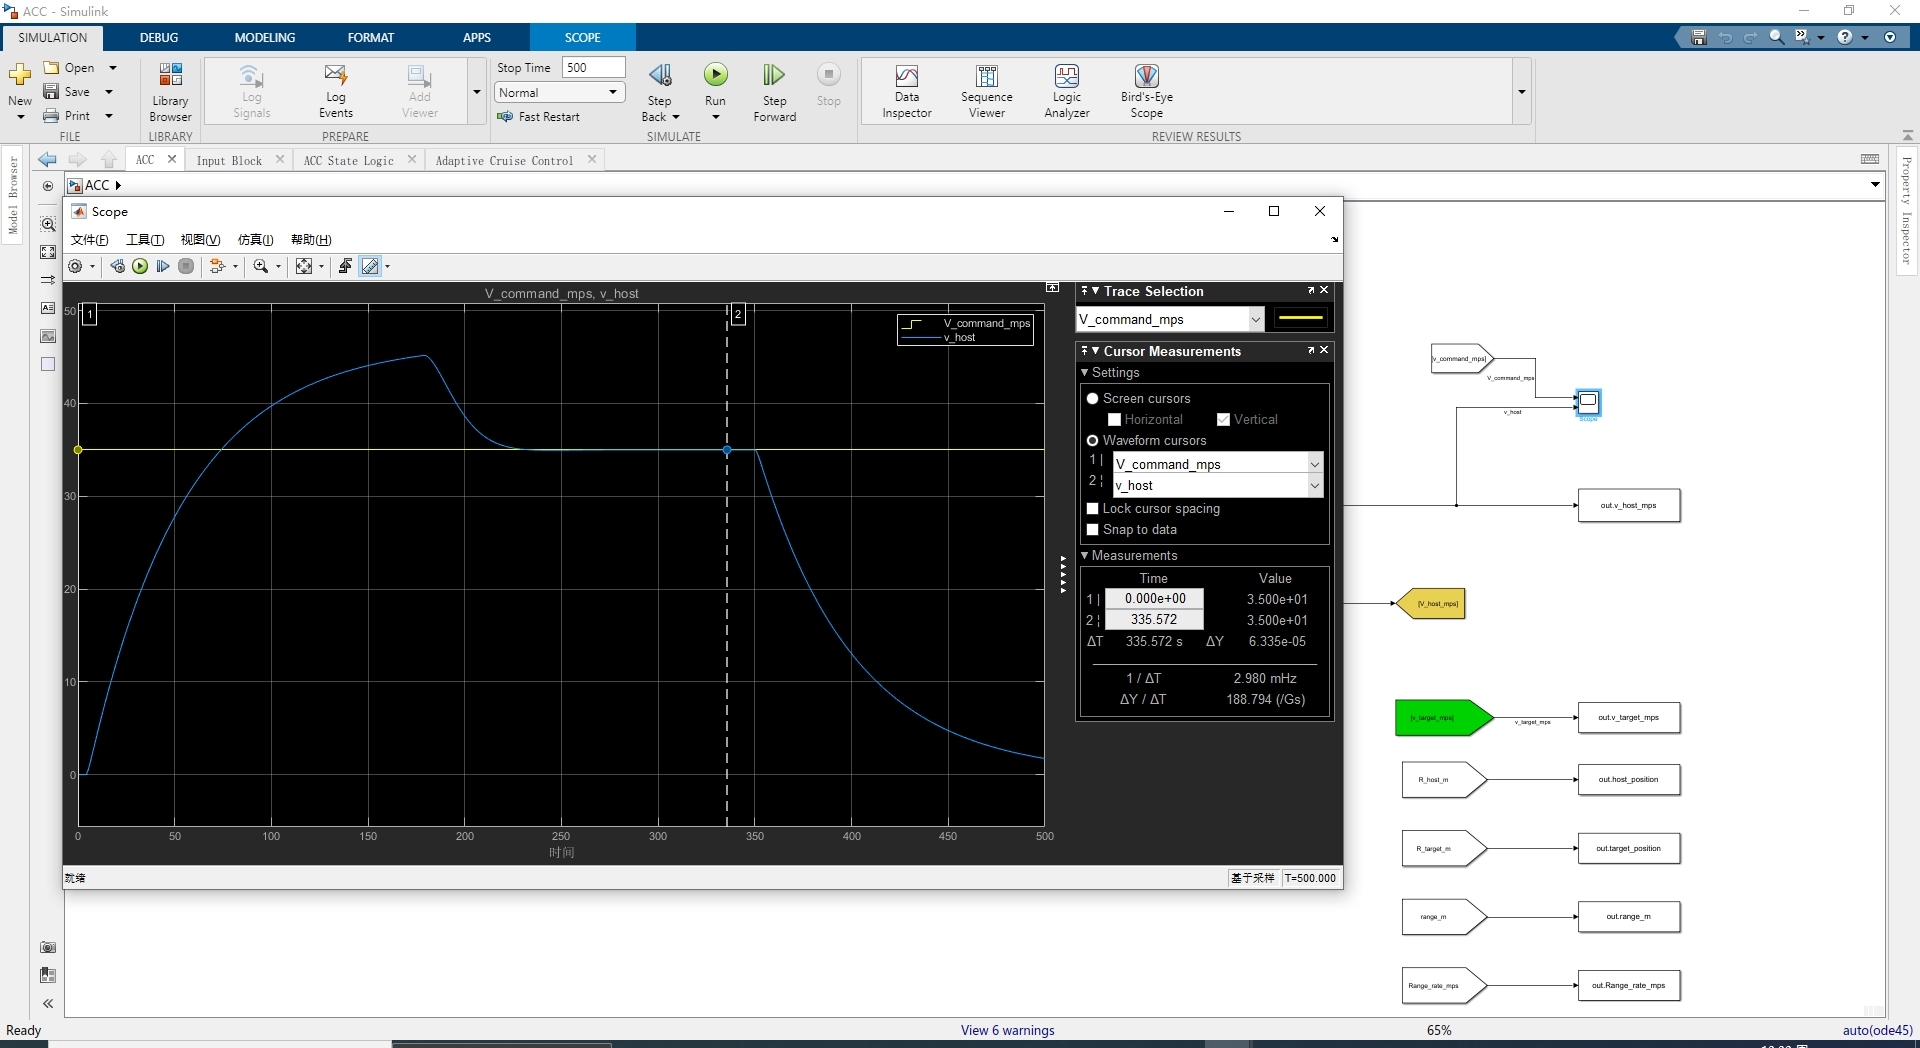This screenshot has height=1048, width=1920.
Task: Enable Lock cursor spacing
Action: (x=1093, y=508)
